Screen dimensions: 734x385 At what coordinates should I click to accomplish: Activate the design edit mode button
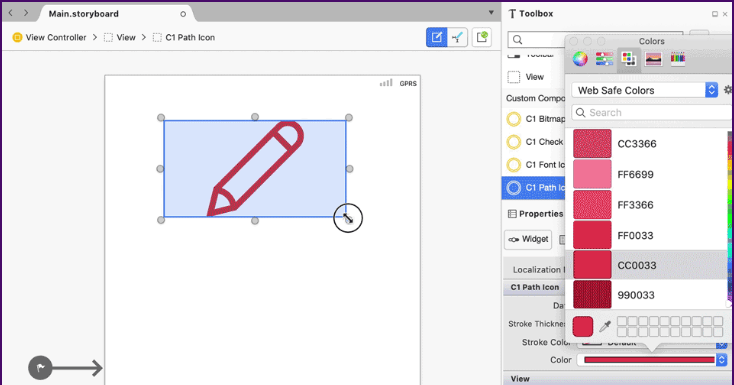tap(436, 37)
